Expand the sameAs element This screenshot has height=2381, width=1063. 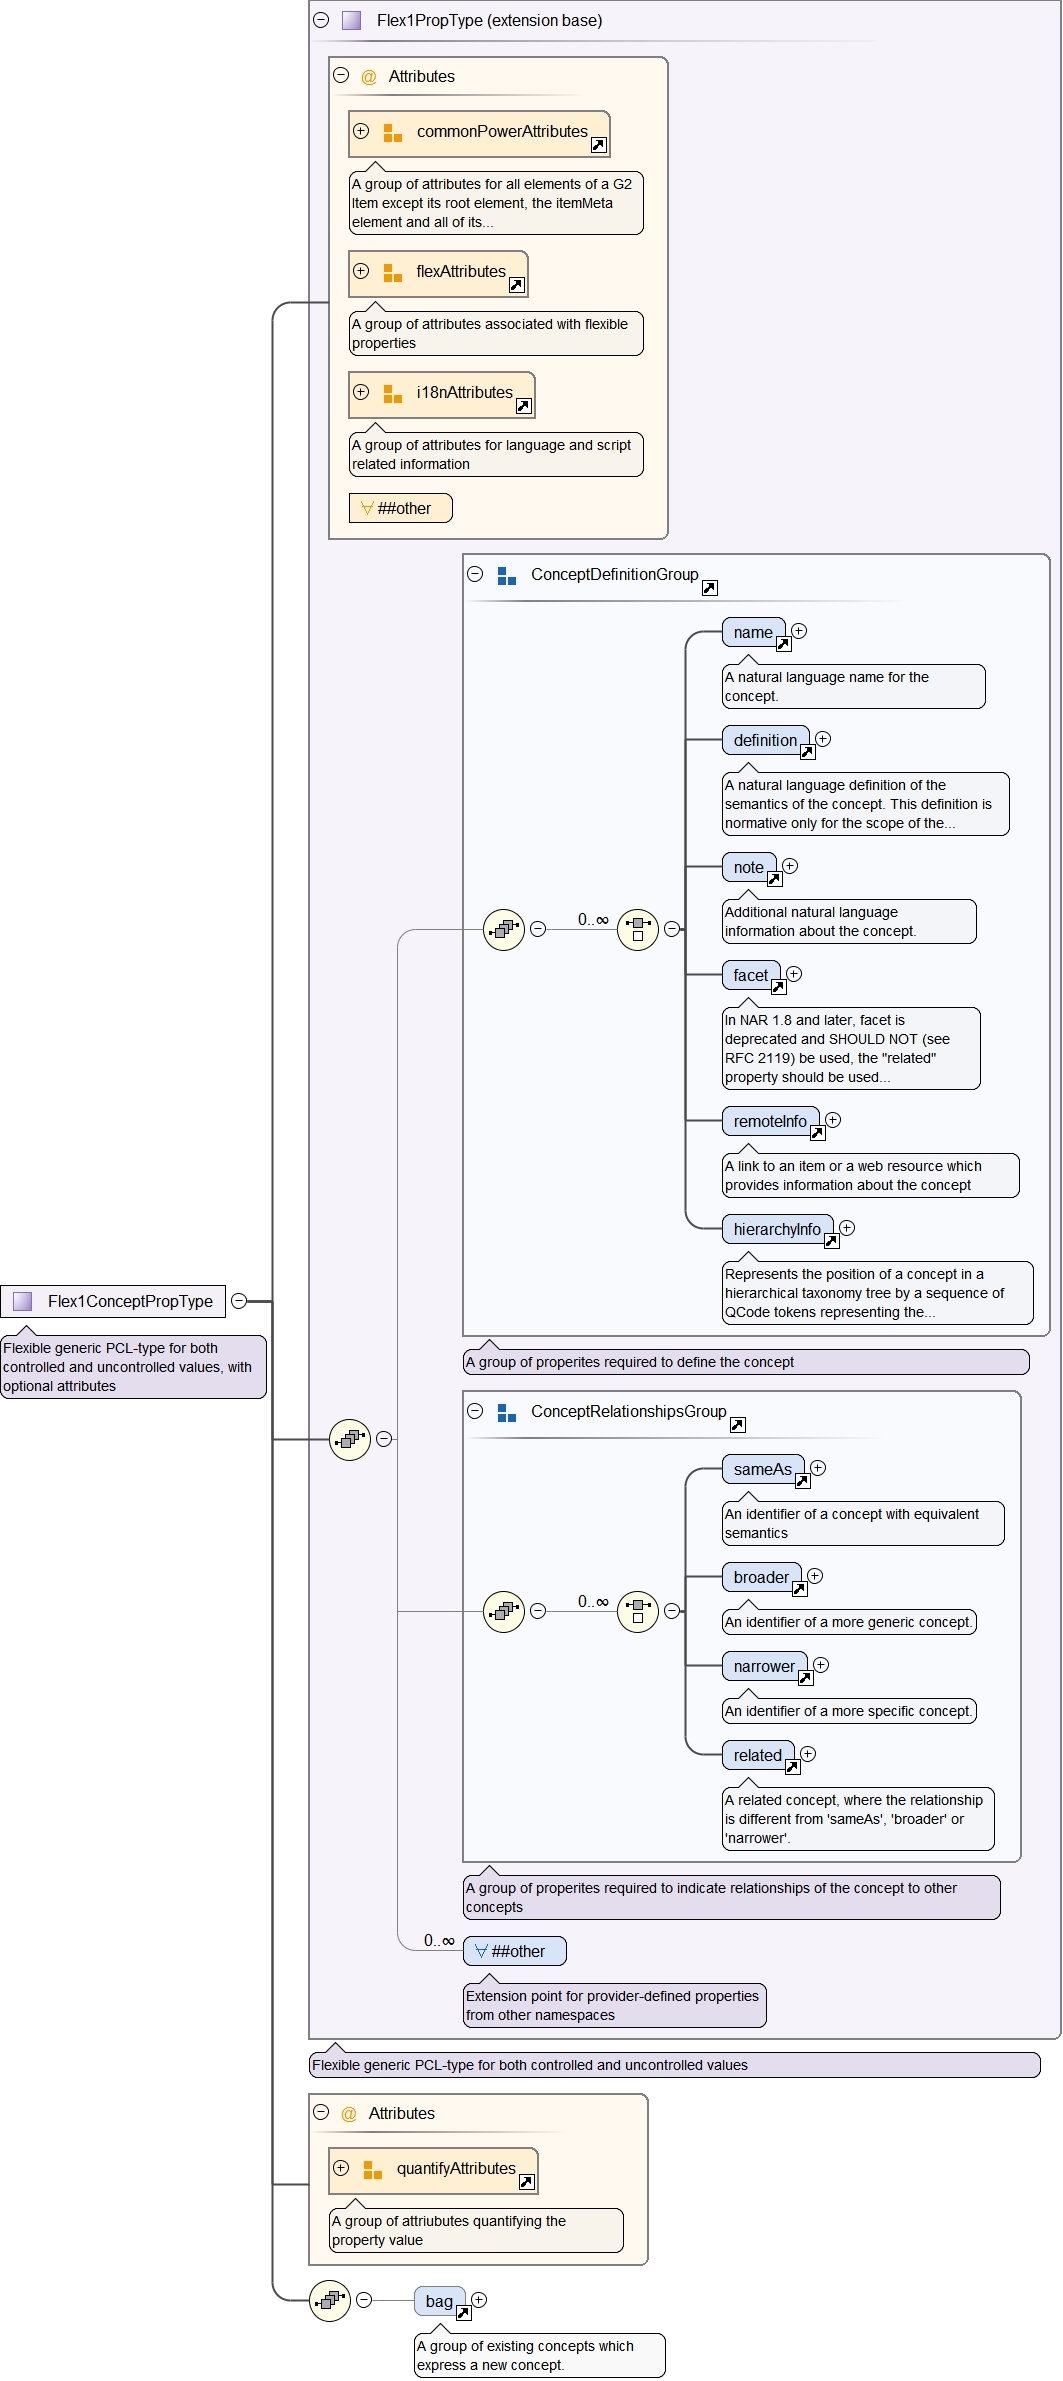pyautogui.click(x=818, y=1468)
